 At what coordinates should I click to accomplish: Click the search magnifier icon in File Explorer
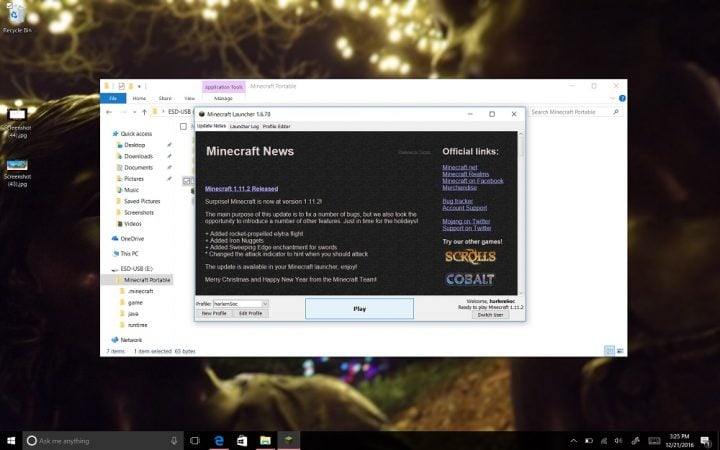point(616,112)
